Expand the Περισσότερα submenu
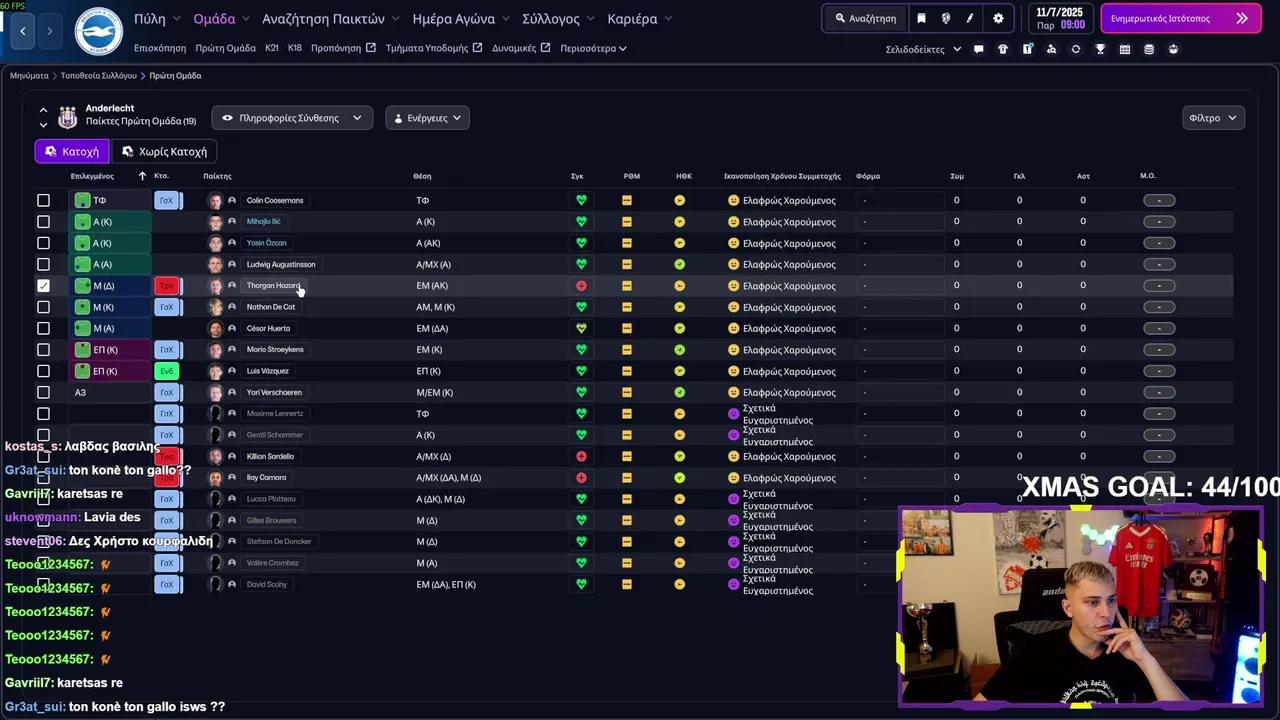Viewport: 1280px width, 720px height. (x=593, y=48)
